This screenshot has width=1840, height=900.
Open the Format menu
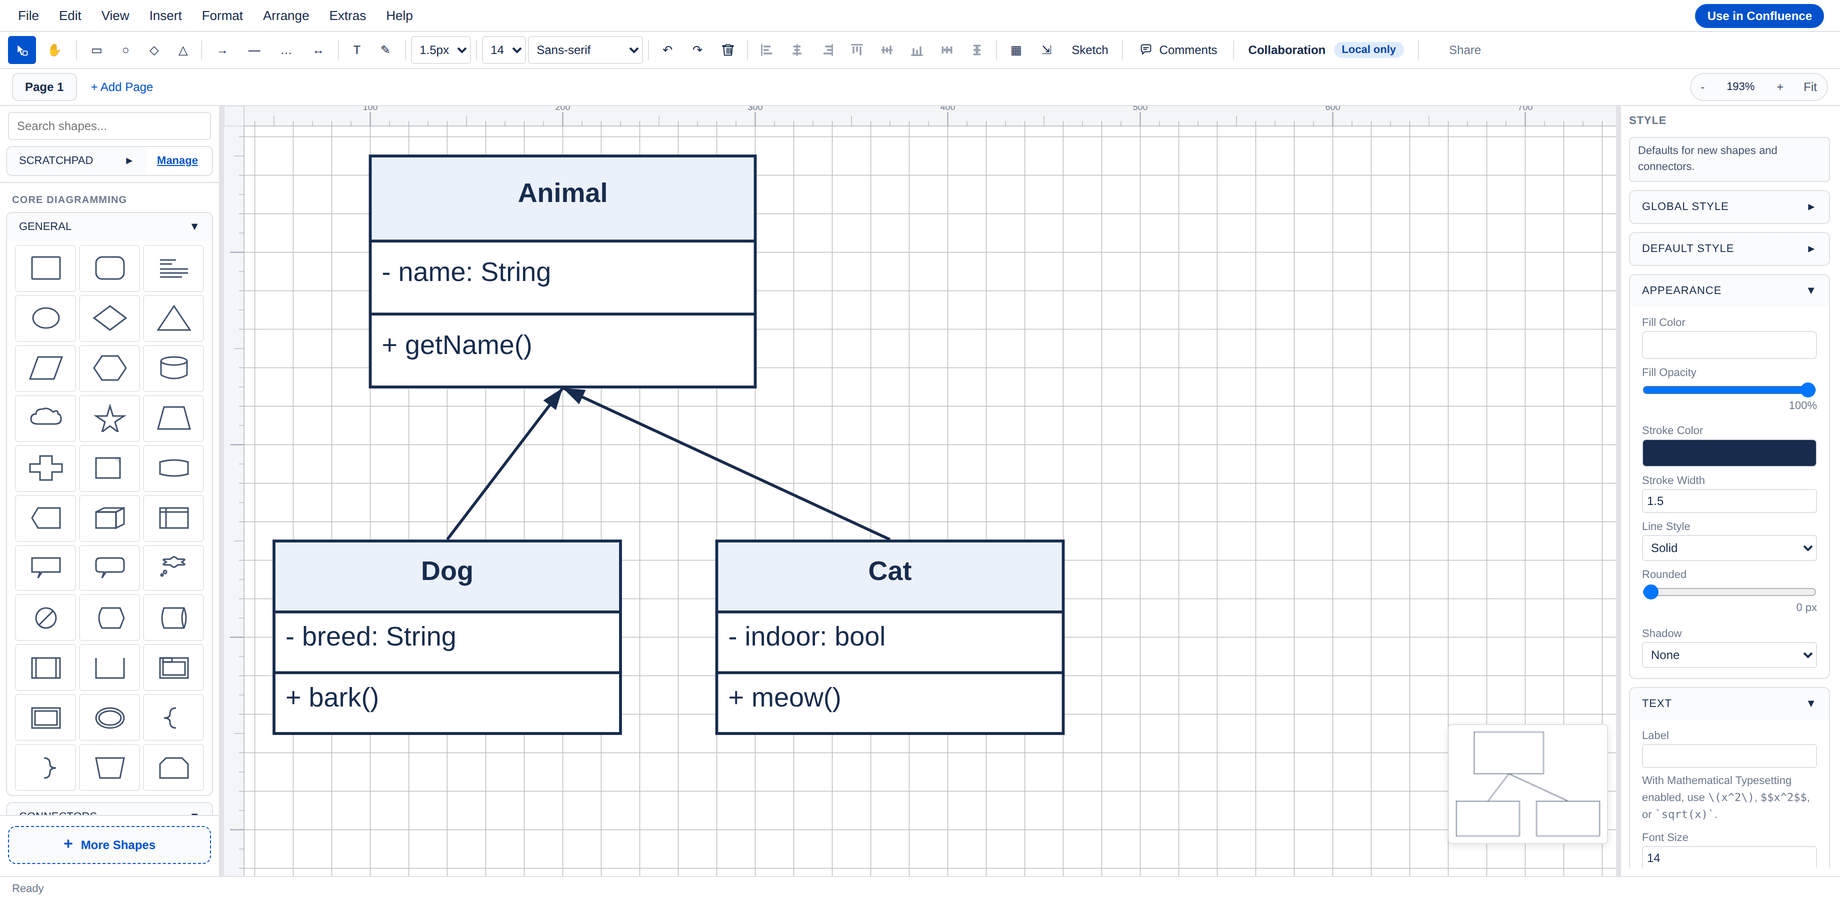tap(222, 15)
